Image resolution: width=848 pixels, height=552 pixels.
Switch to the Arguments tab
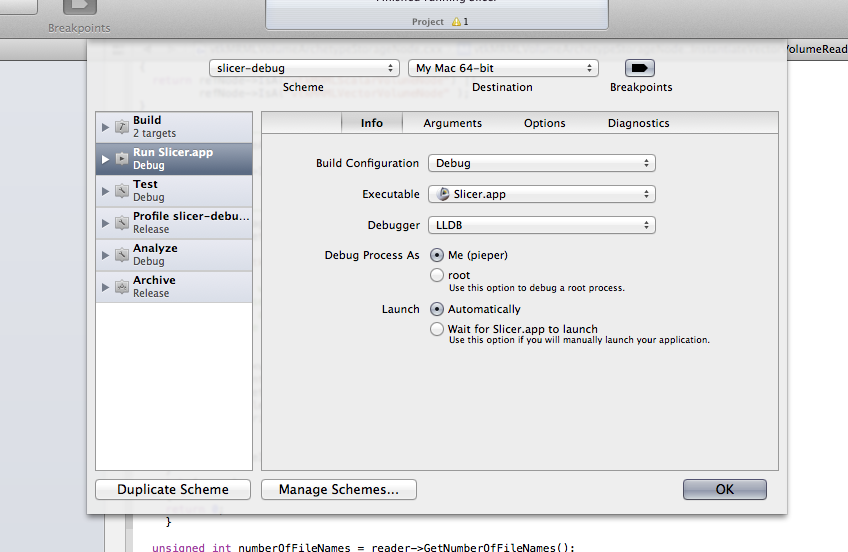[452, 123]
